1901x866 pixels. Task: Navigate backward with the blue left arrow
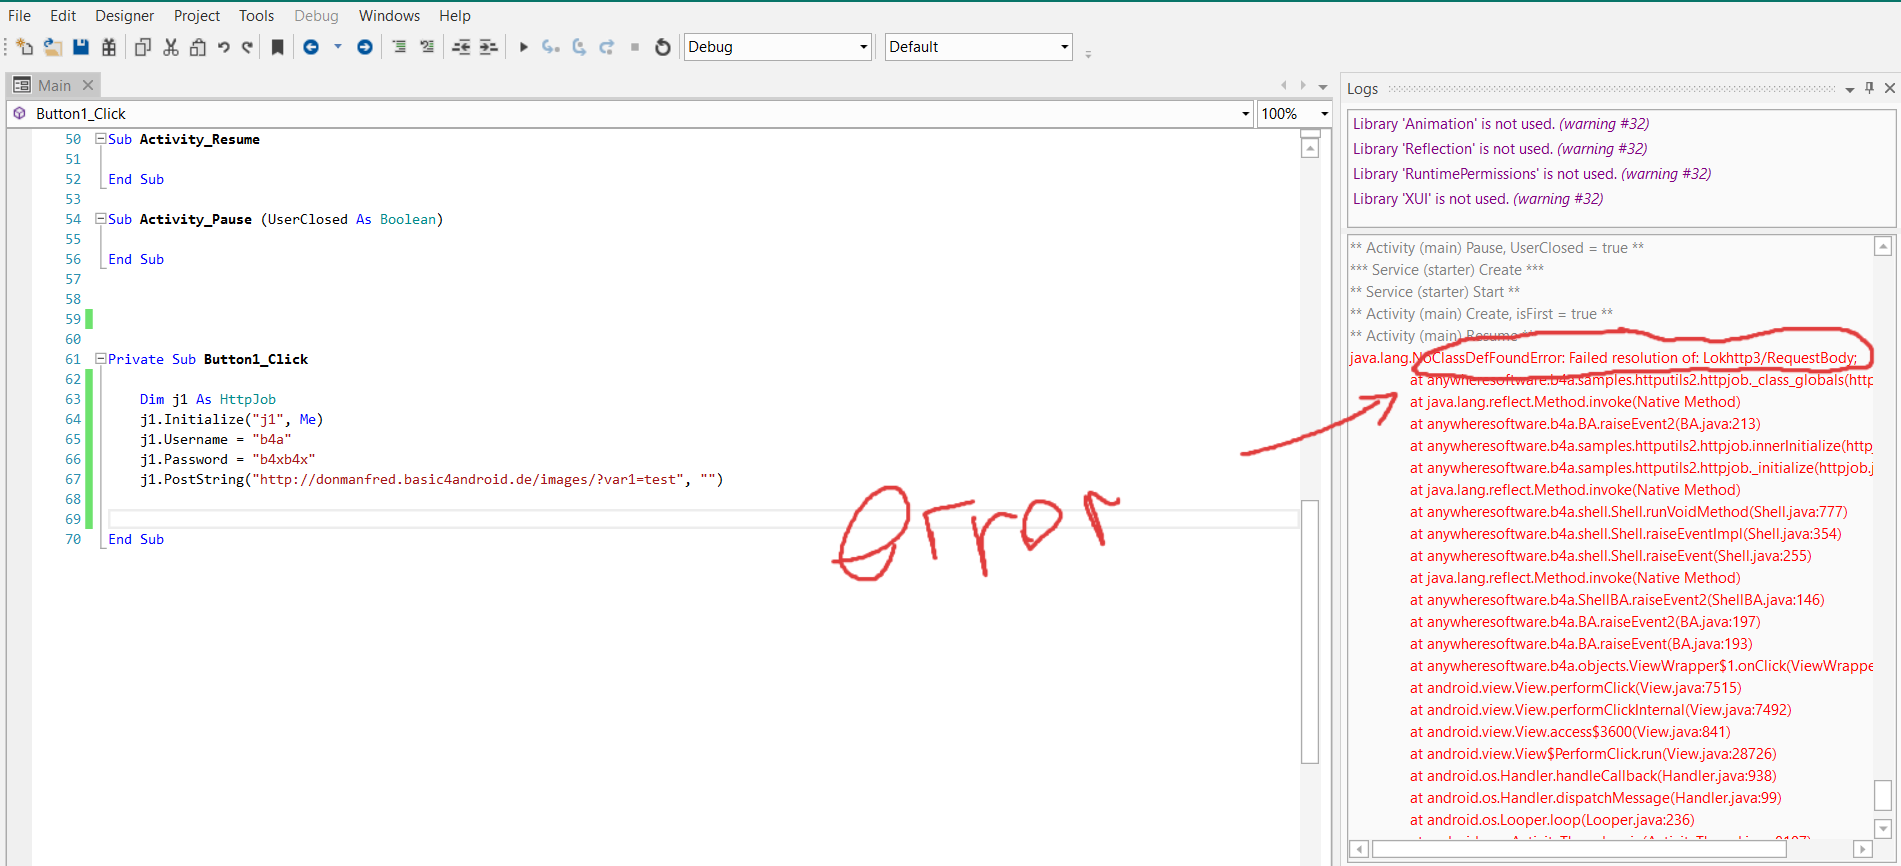point(311,47)
